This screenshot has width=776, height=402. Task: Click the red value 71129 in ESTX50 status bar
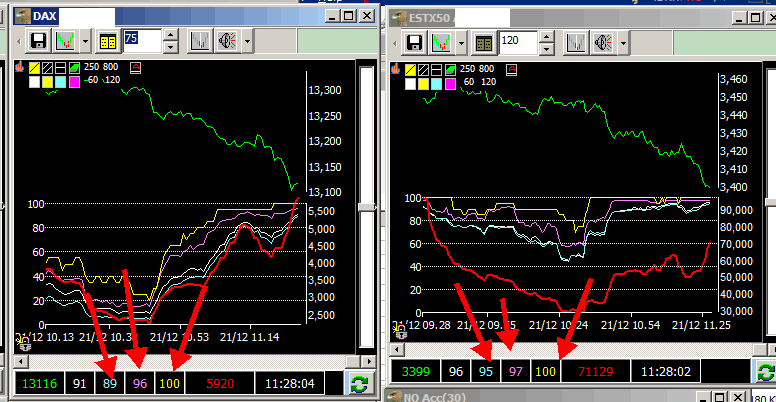(595, 371)
